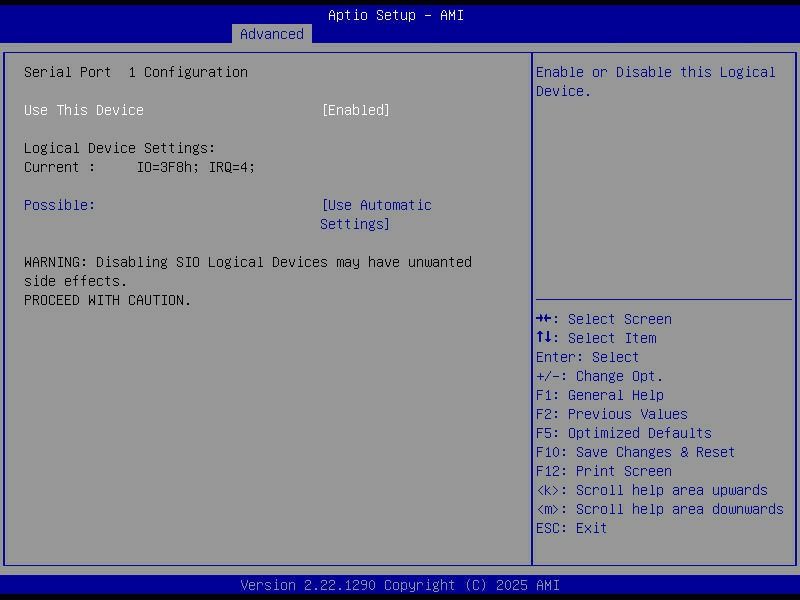Click the Enter: Select hint
Viewport: 800px width, 600px height.
pos(587,357)
